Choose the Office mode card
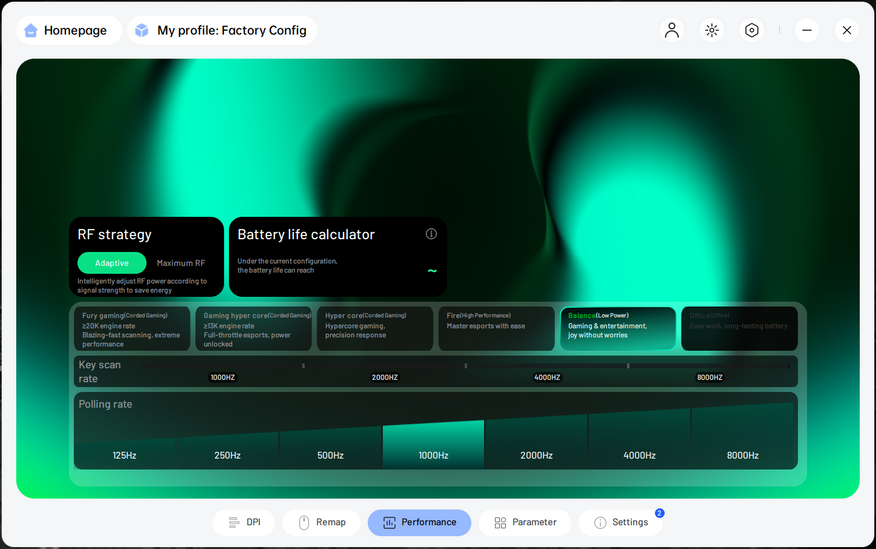The image size is (876, 549). point(740,329)
